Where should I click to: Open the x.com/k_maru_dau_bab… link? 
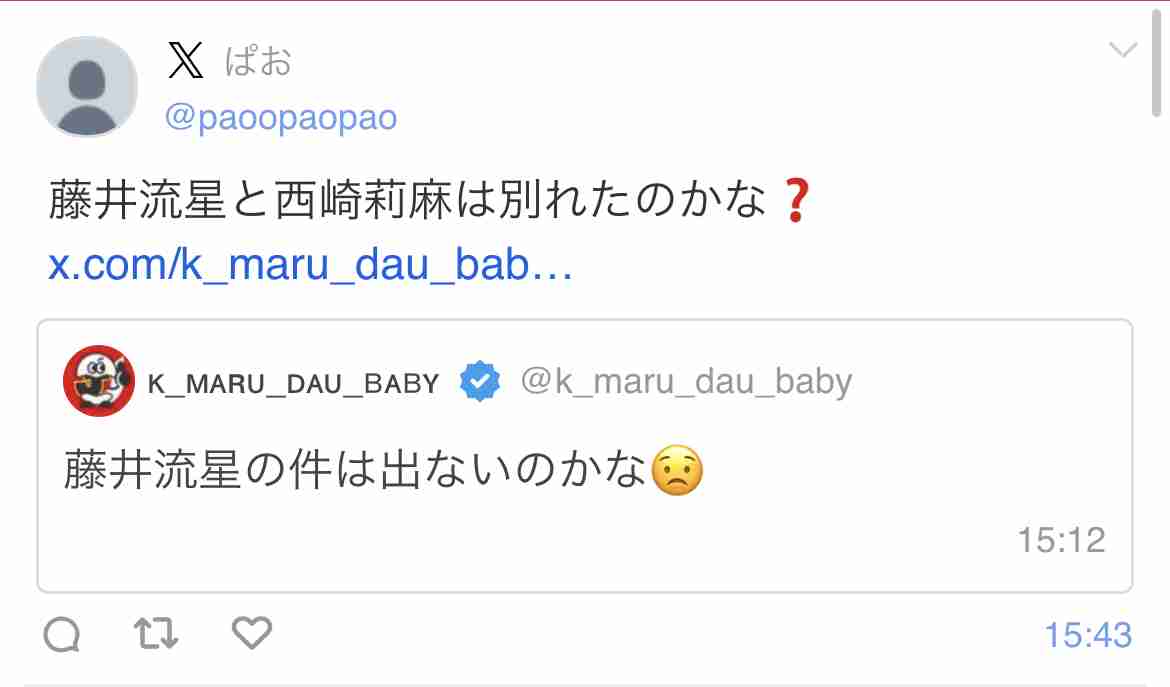[x=310, y=264]
